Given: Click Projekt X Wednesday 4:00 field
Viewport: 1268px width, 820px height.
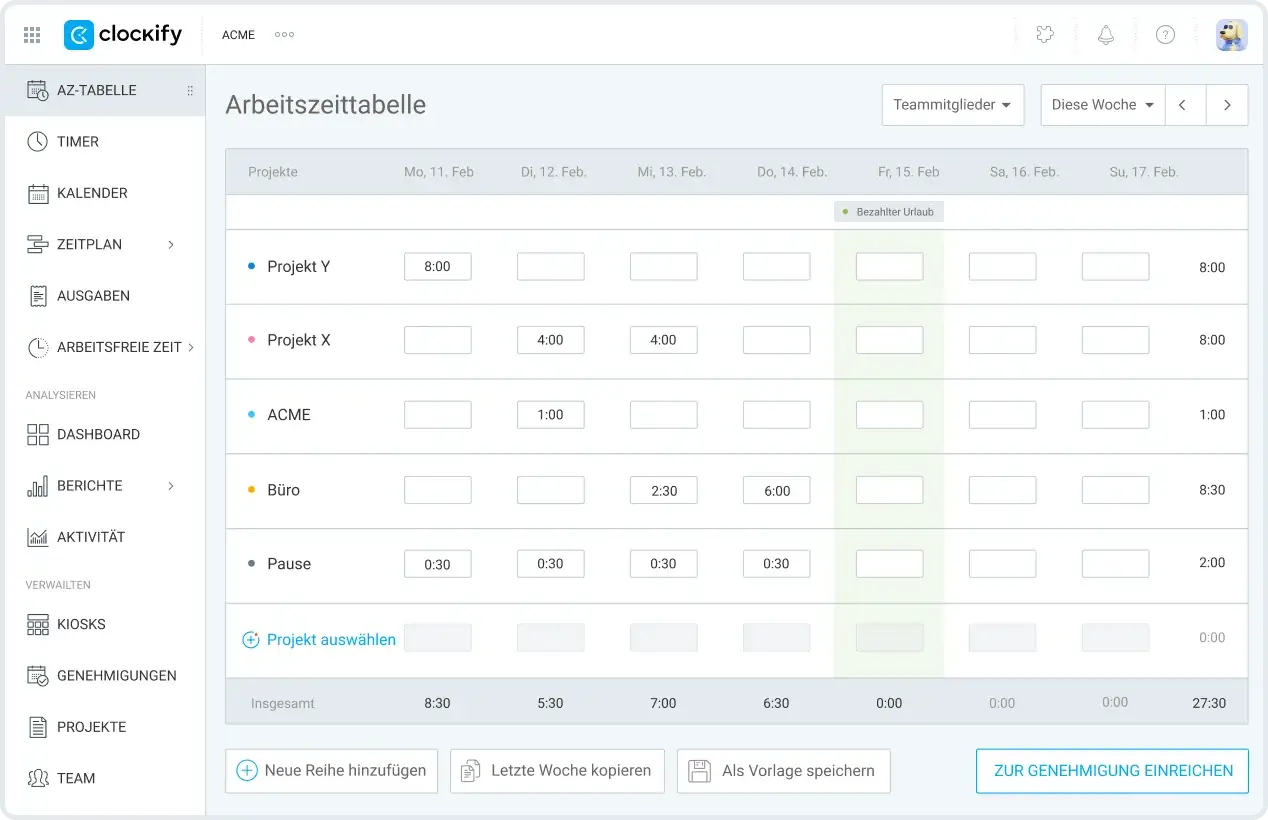Looking at the screenshot, I should click(x=664, y=340).
